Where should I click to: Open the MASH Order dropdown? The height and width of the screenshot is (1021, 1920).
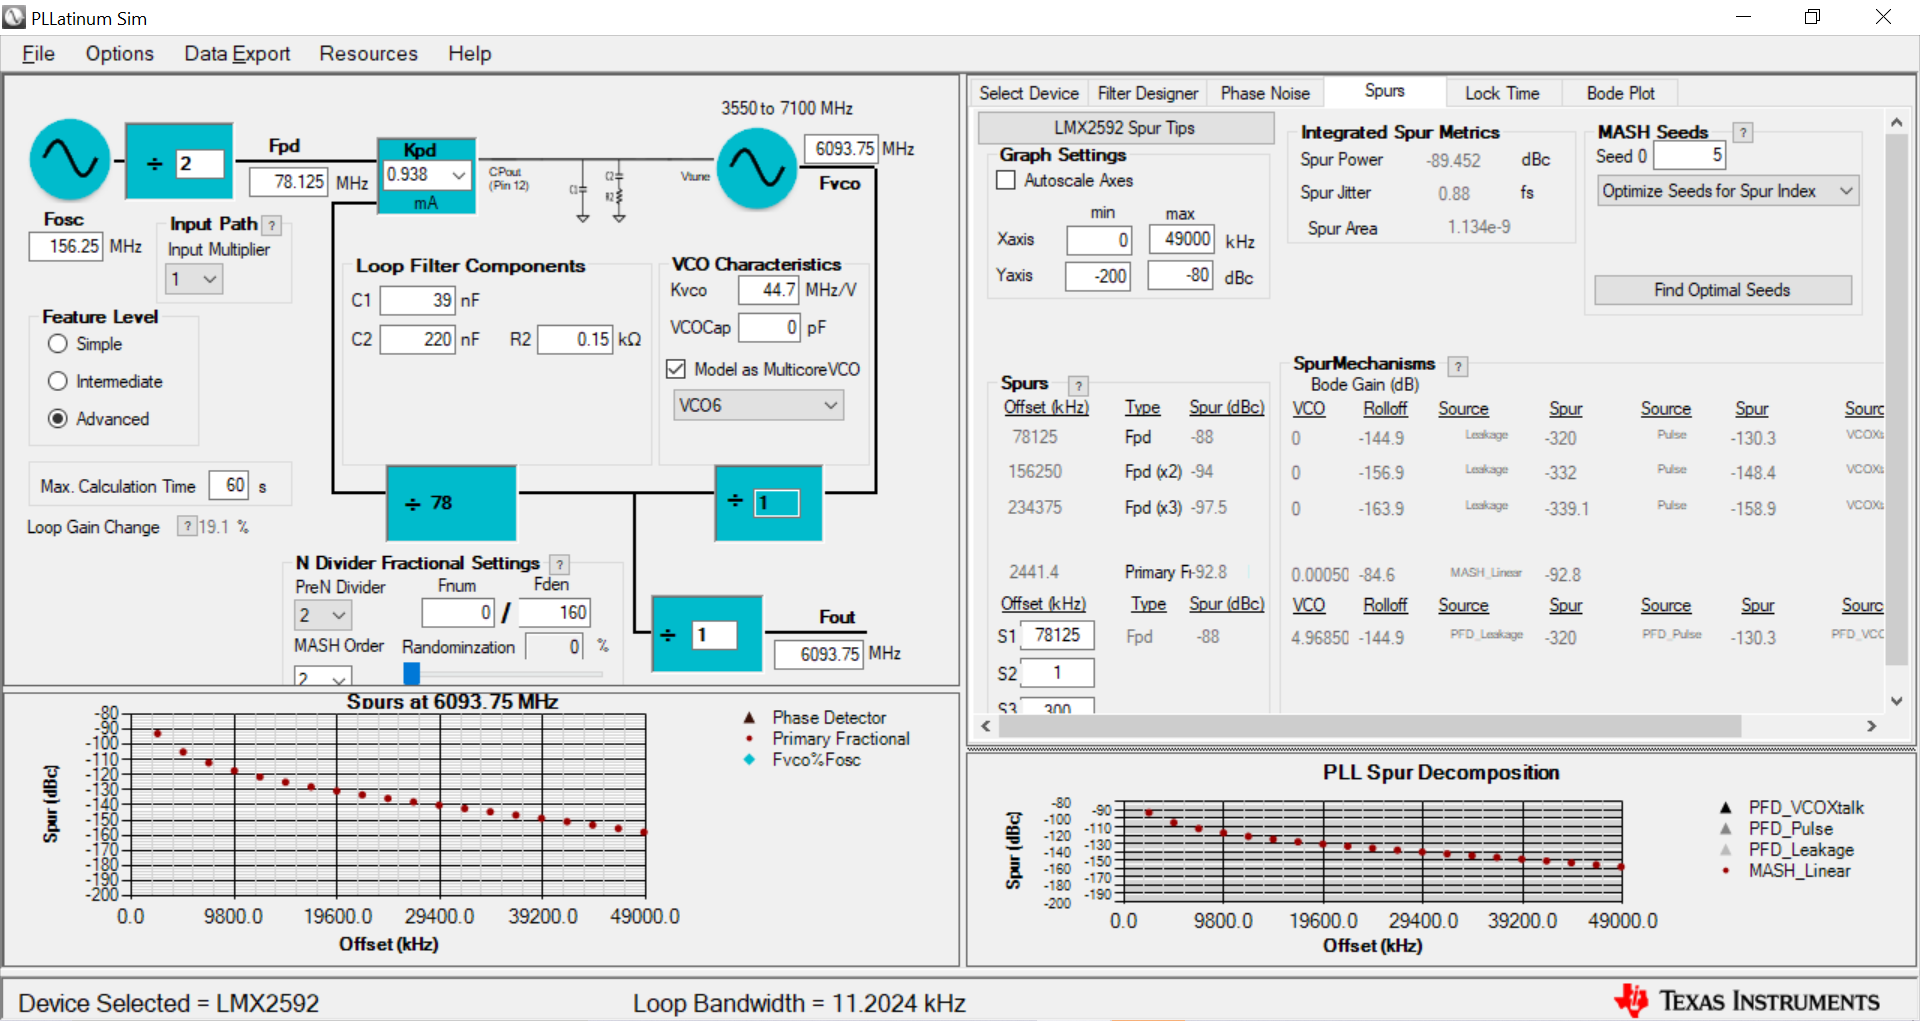(x=322, y=676)
